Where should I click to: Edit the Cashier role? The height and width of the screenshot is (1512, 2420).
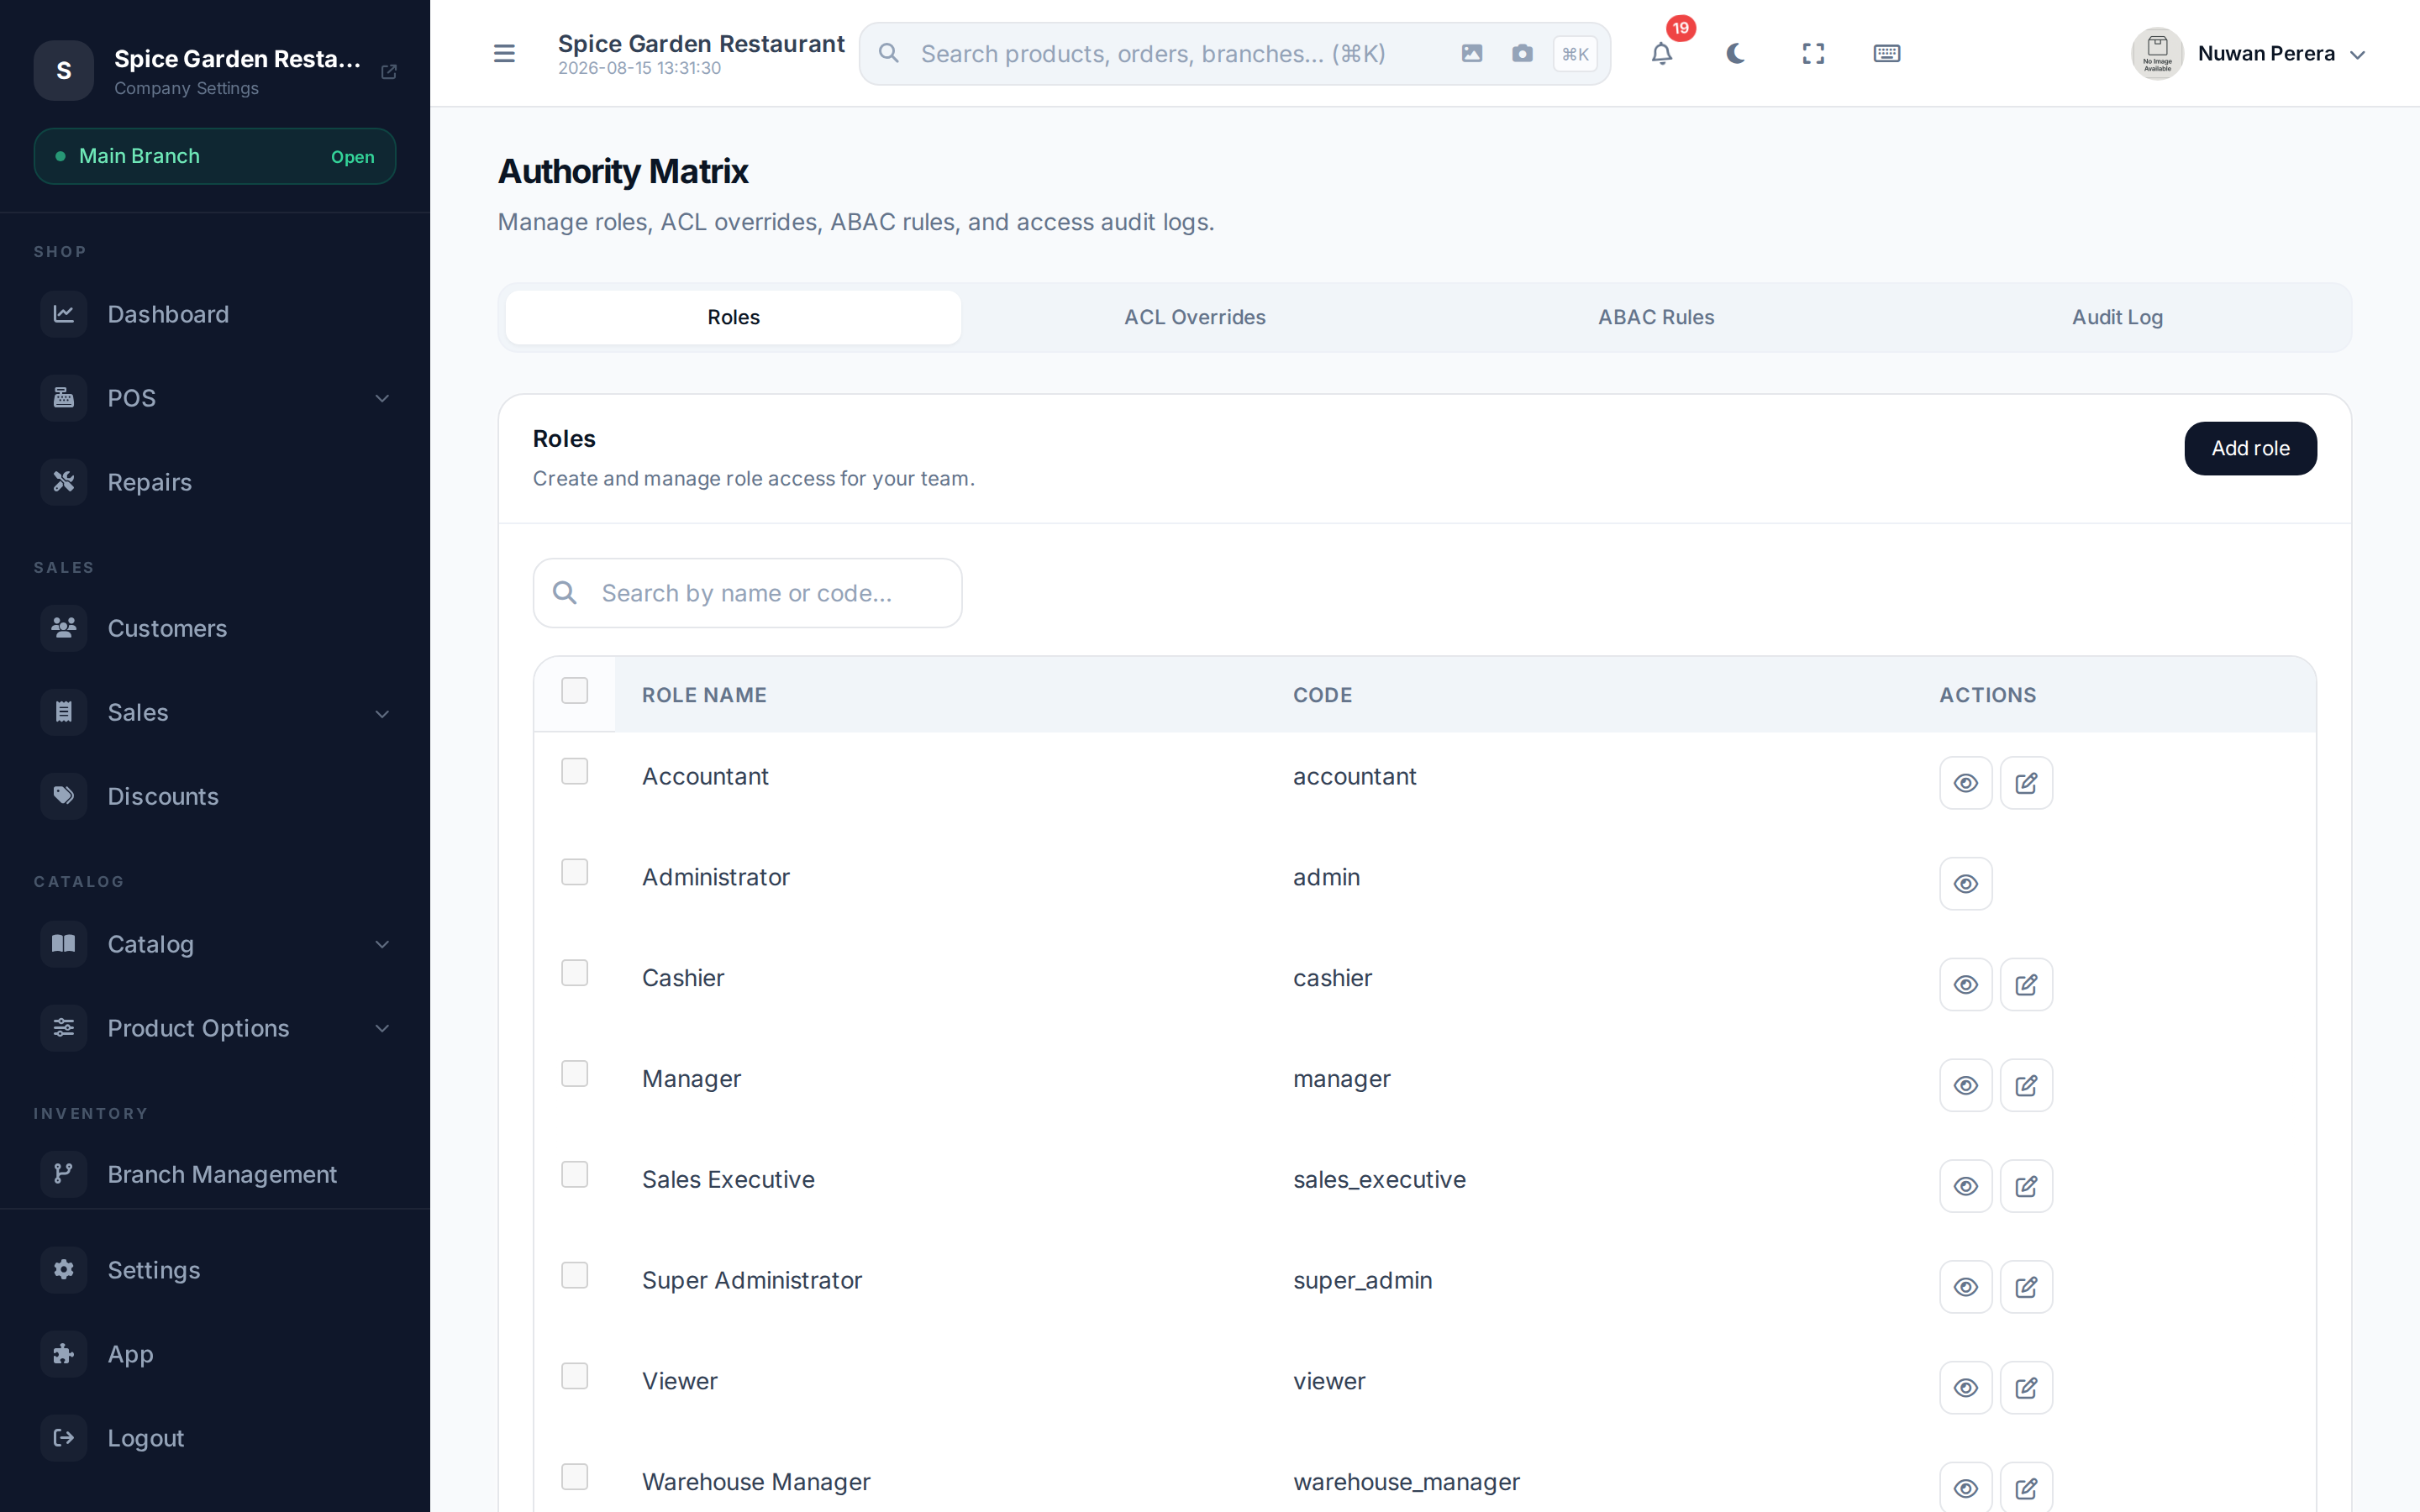point(2026,985)
